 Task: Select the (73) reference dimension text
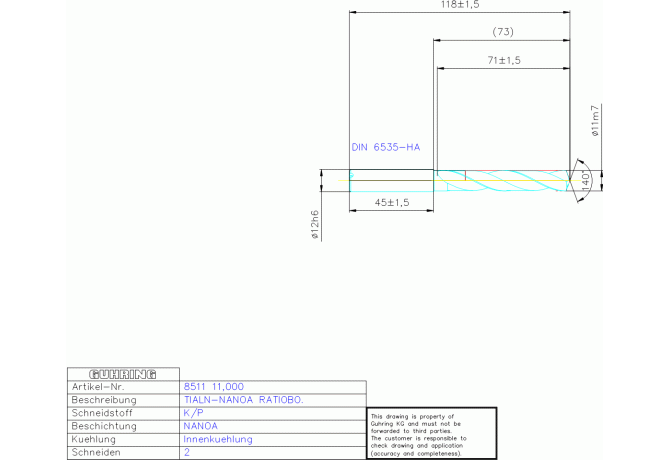tap(503, 32)
